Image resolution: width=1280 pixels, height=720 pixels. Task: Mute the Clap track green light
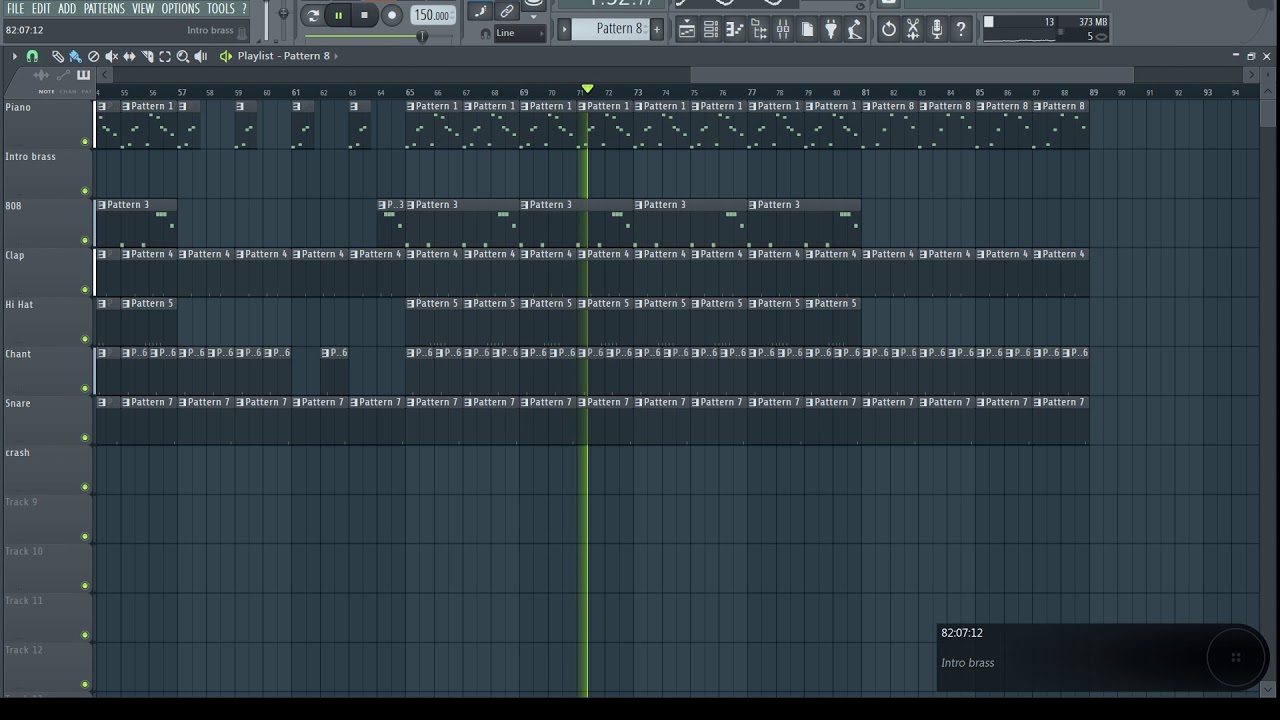click(85, 290)
